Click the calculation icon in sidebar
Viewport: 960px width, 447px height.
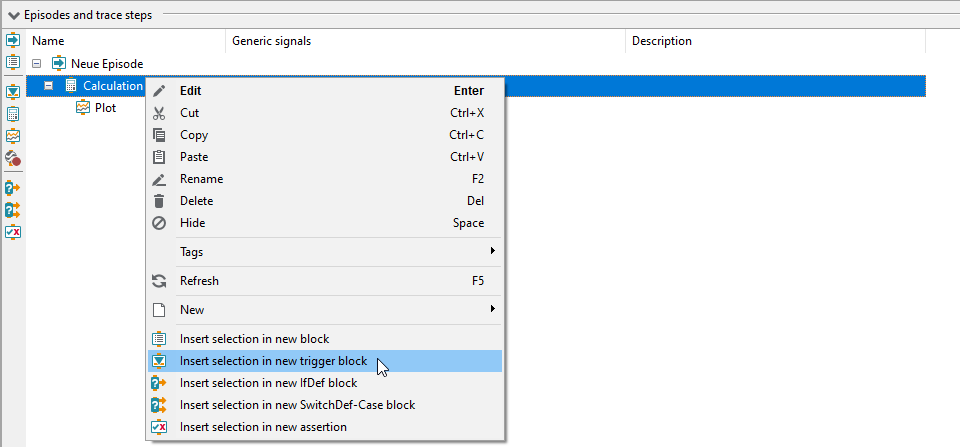coord(13,114)
